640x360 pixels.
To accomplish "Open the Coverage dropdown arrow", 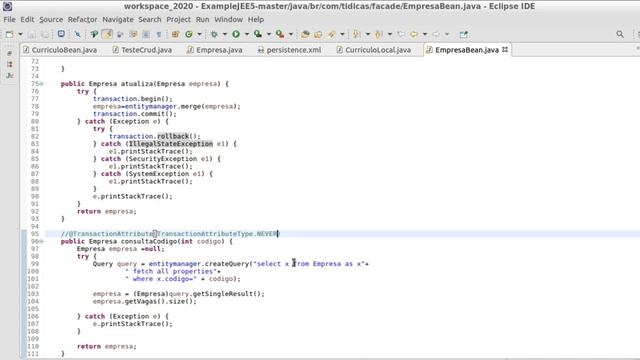I will (269, 34).
